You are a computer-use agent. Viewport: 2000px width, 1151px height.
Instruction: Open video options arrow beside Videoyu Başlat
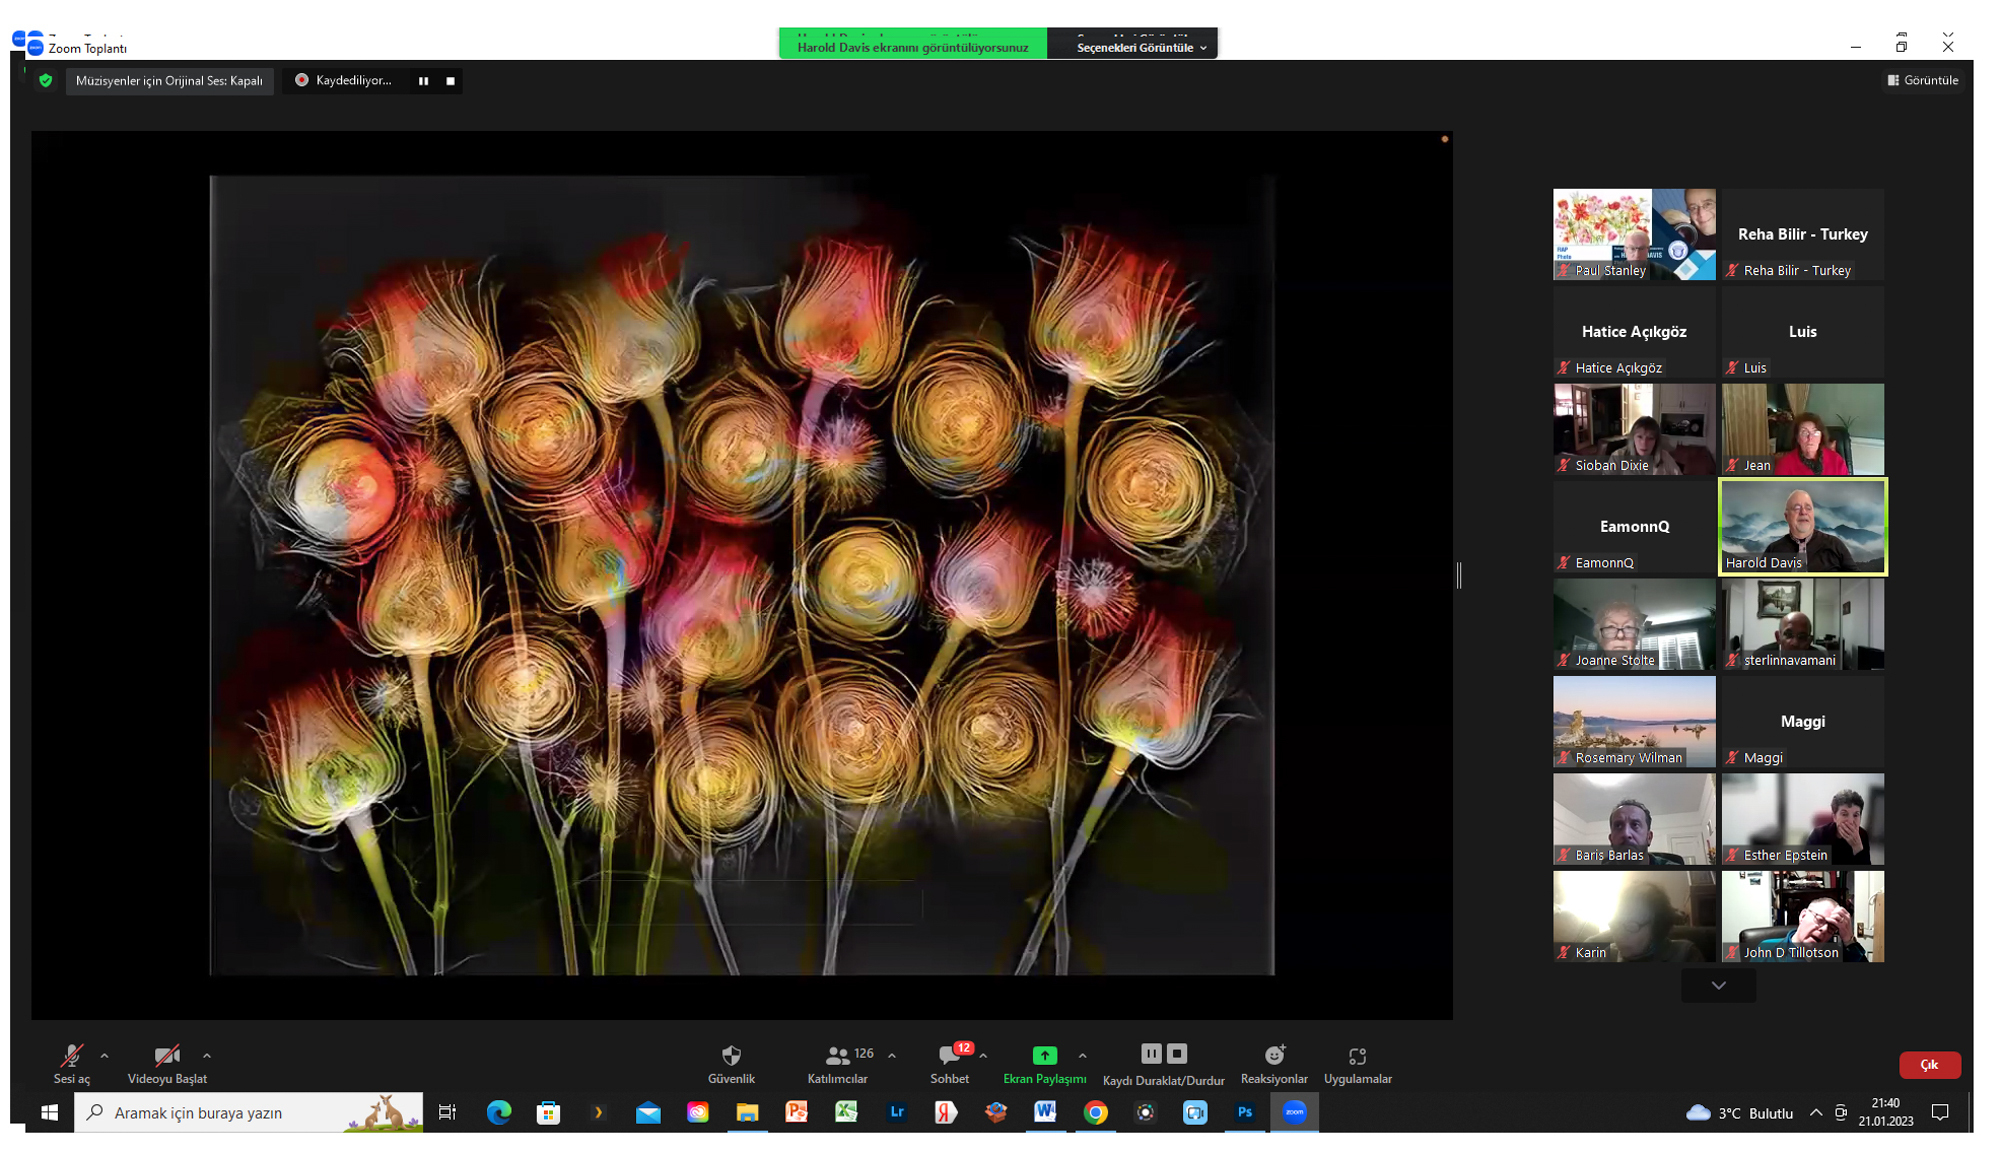207,1056
